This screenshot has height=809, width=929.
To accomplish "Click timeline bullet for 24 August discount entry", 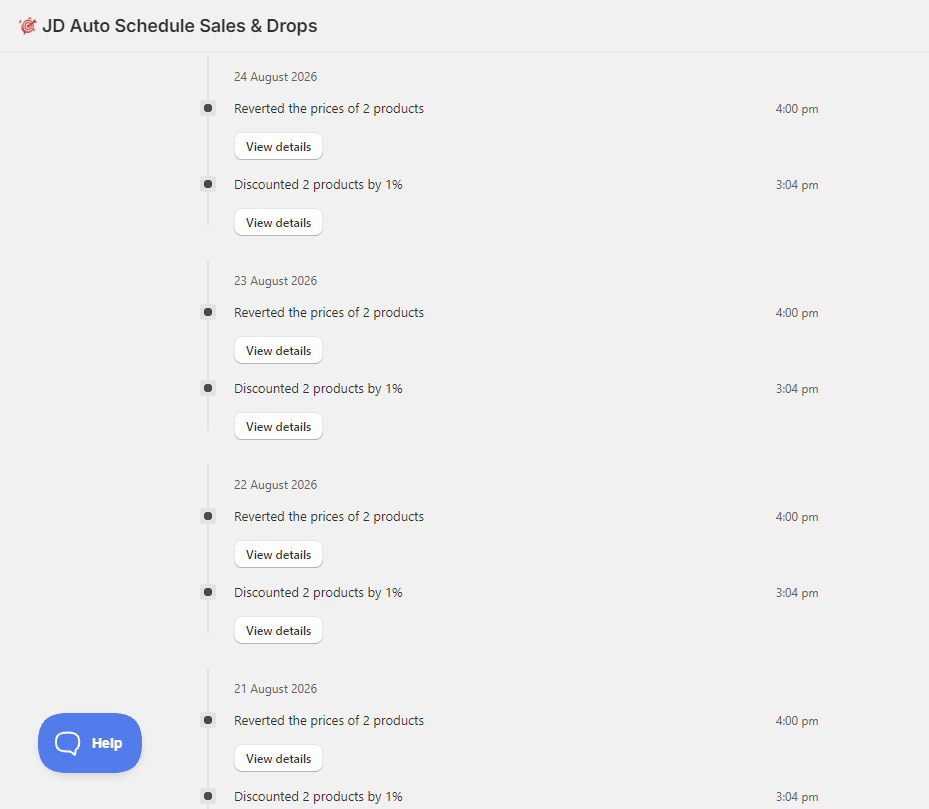I will pyautogui.click(x=208, y=184).
